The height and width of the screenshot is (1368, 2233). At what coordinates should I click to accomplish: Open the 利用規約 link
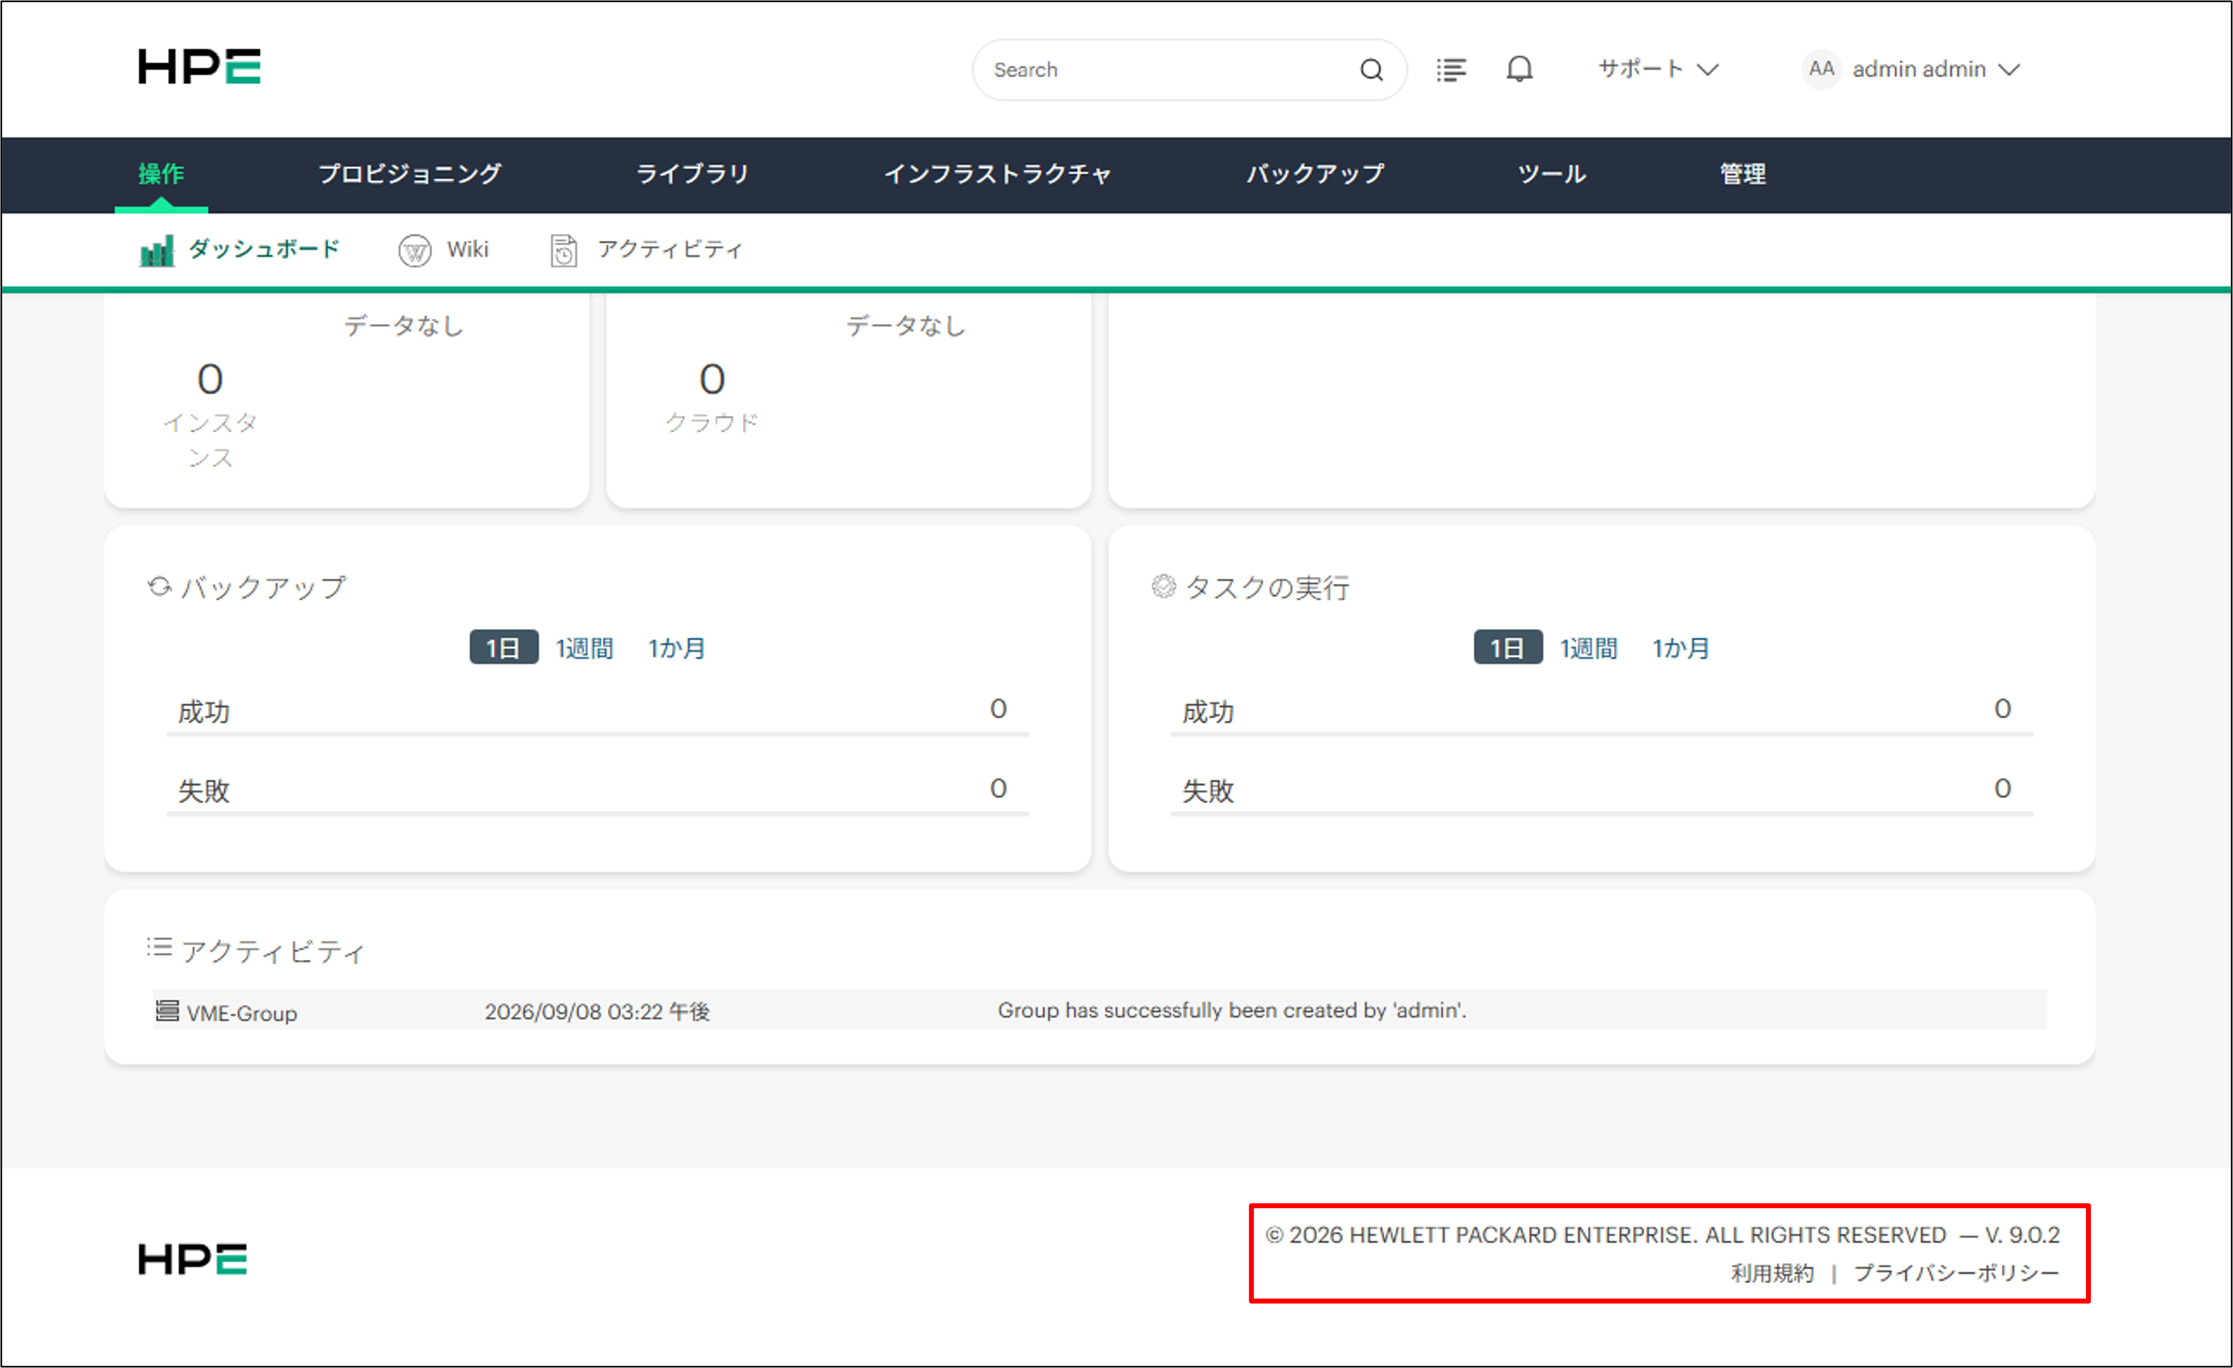(1772, 1273)
